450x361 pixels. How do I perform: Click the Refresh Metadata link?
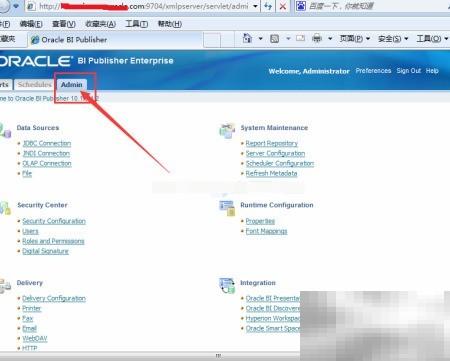271,173
